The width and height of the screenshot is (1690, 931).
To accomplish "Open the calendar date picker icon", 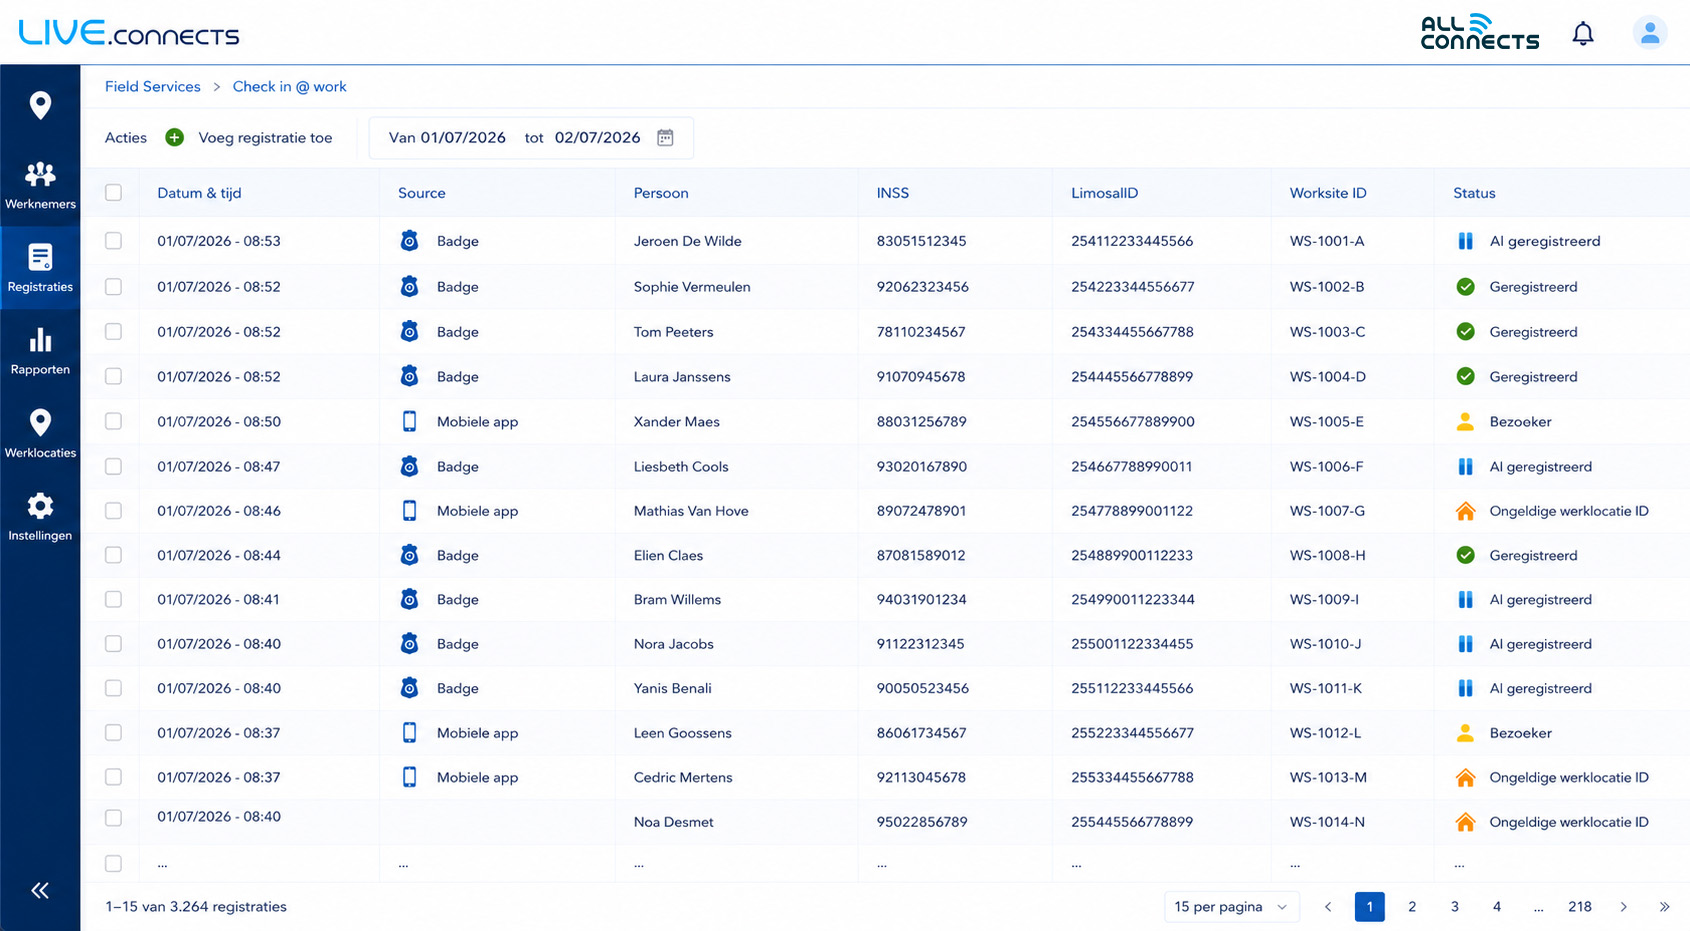I will (x=665, y=138).
